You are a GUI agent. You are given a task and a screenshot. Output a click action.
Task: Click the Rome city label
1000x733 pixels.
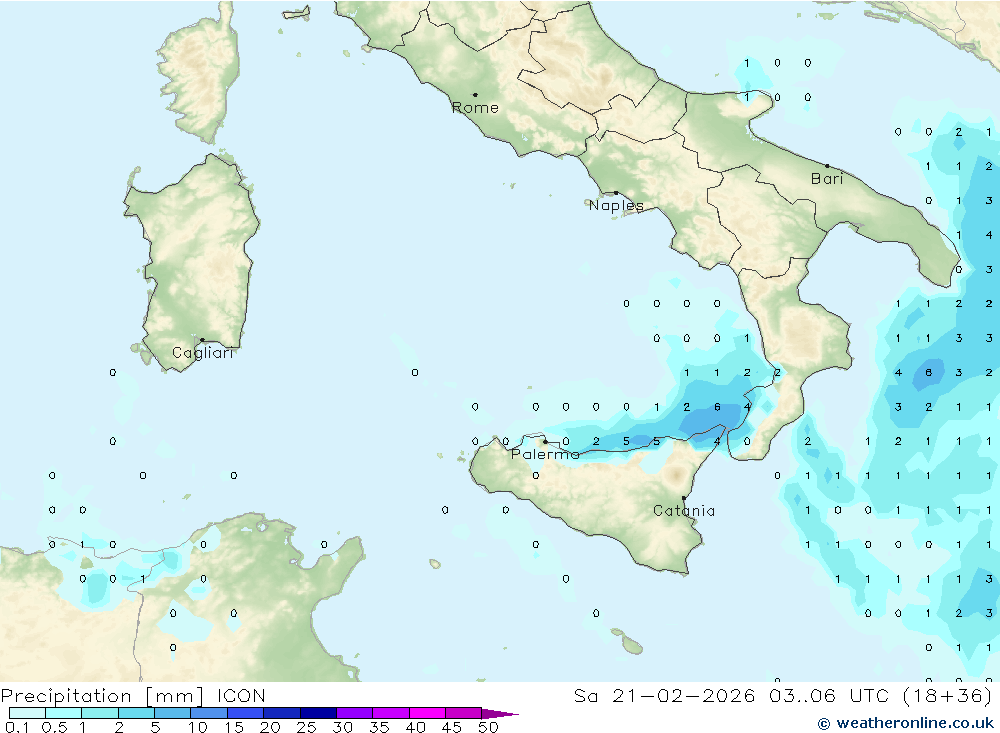[475, 108]
